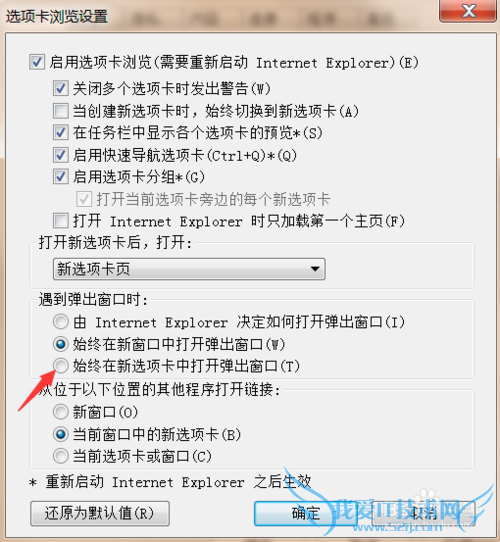Screen dimensions: 500x542
Task: Click 还原为默认值(R) button
Action: 100,514
